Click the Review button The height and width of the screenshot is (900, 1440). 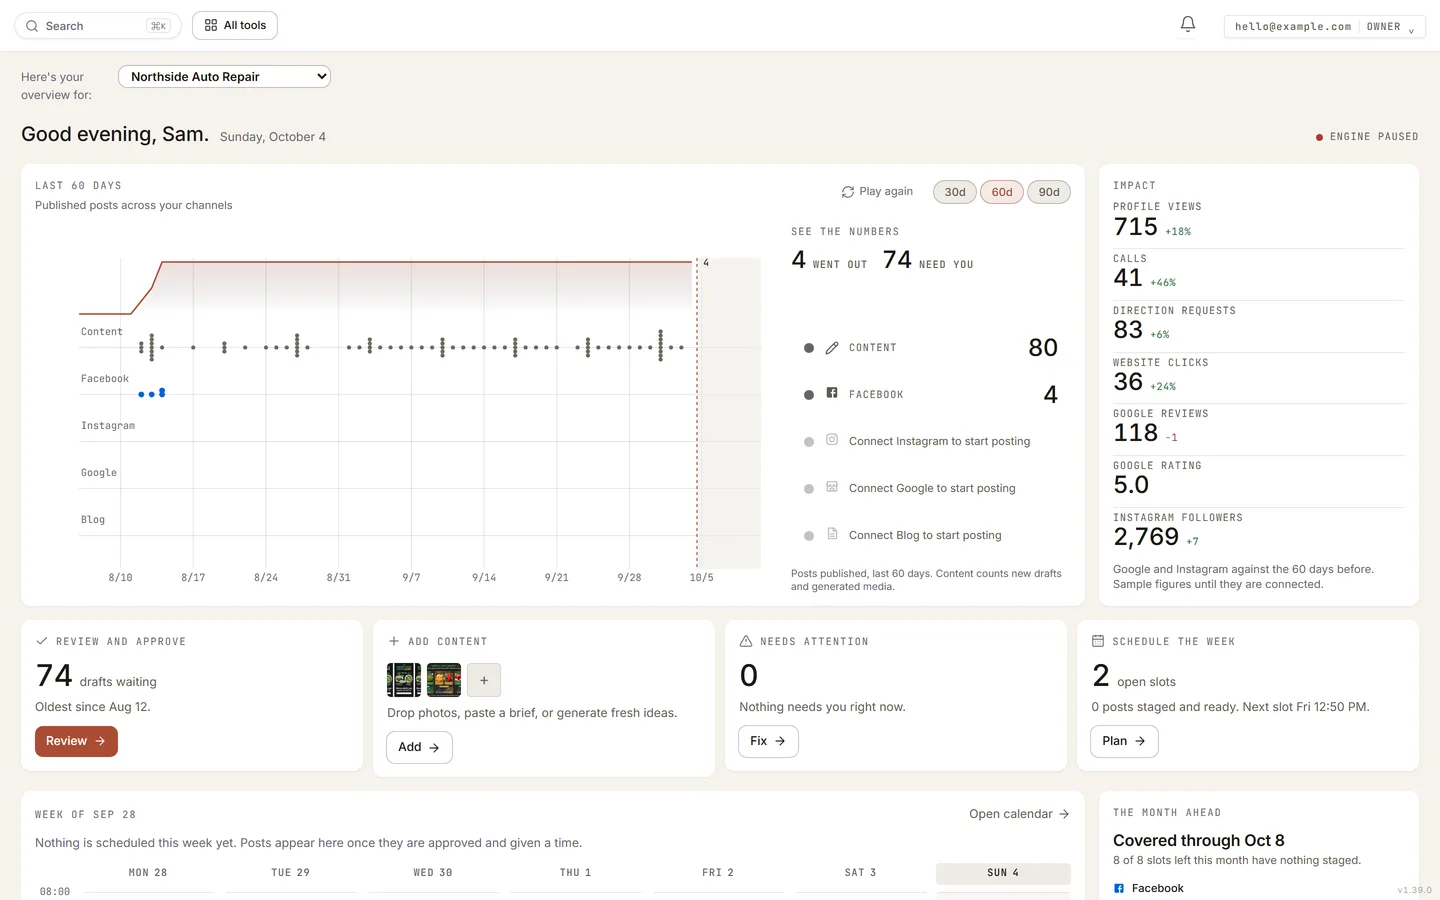pyautogui.click(x=76, y=741)
